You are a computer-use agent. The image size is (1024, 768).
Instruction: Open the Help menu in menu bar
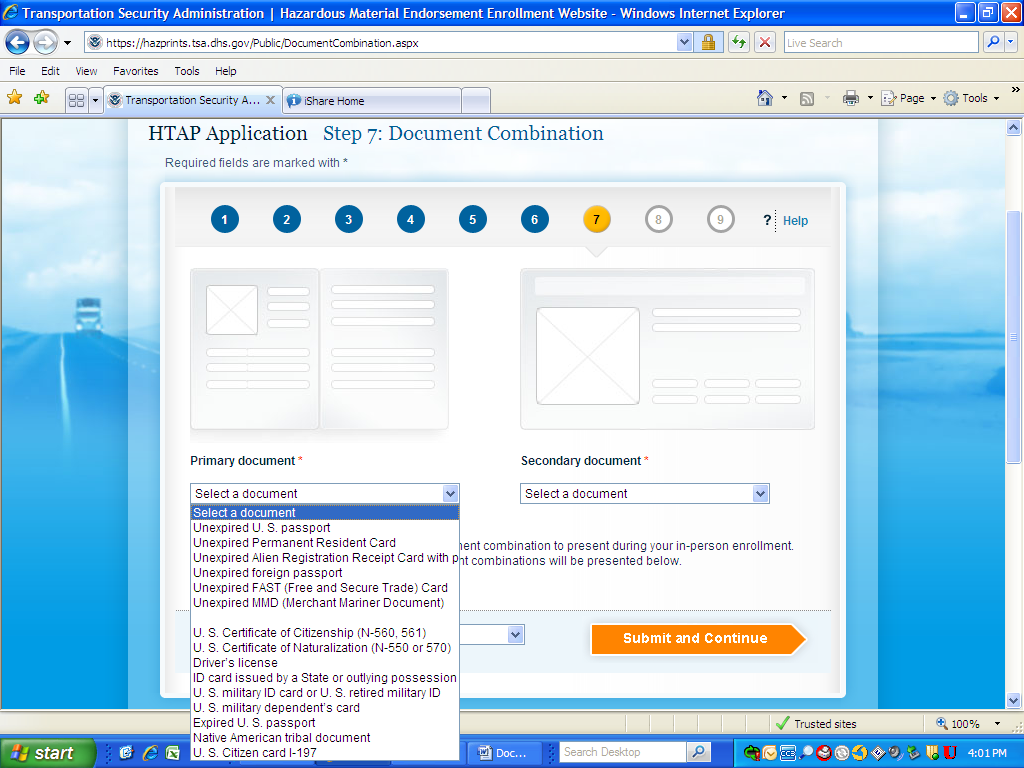click(x=226, y=71)
